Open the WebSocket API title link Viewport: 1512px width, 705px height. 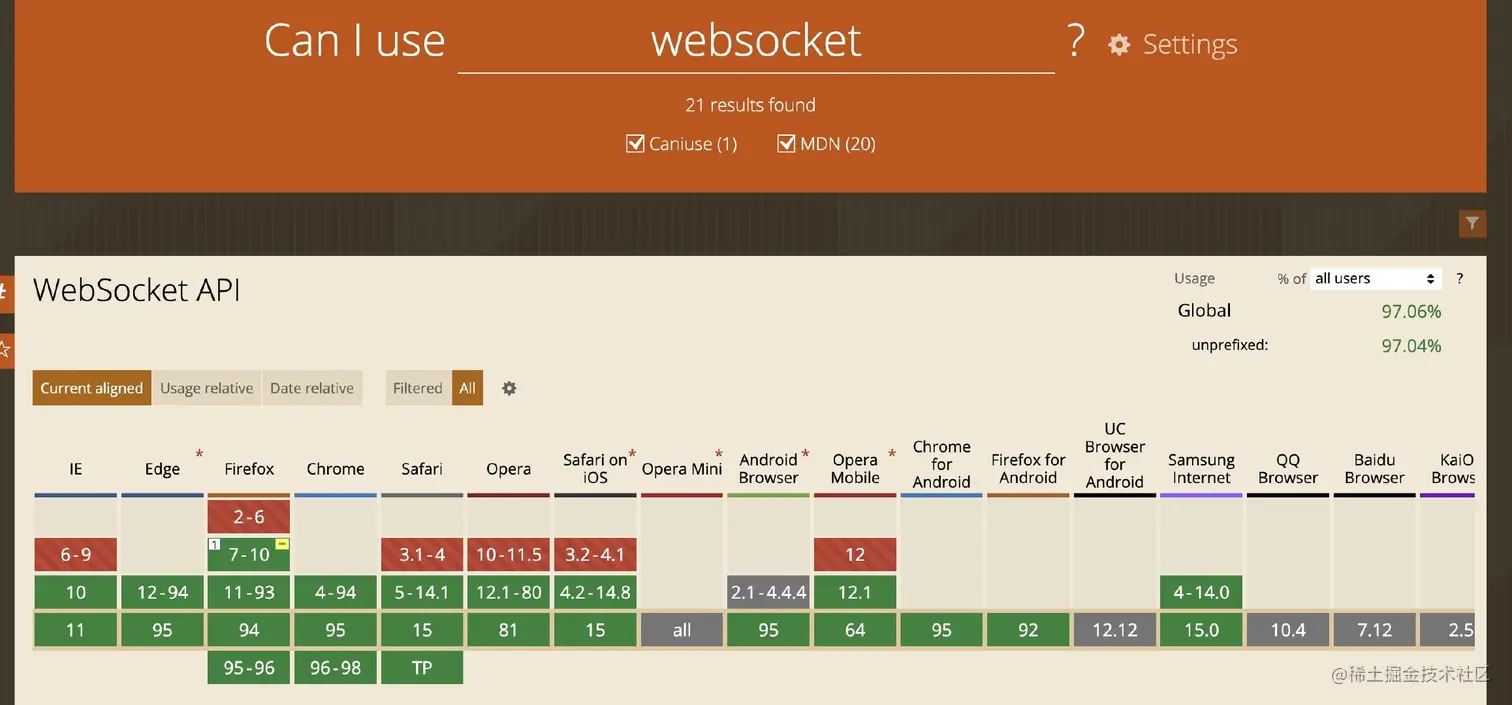137,290
